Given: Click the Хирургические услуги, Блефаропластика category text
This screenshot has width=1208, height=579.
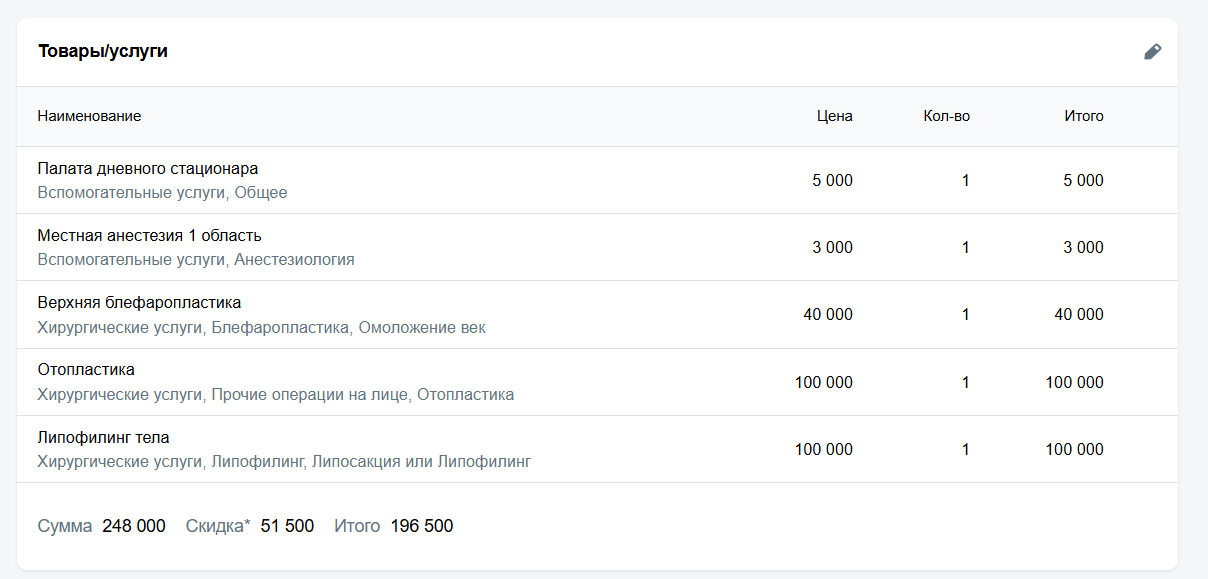Looking at the screenshot, I should 261,328.
